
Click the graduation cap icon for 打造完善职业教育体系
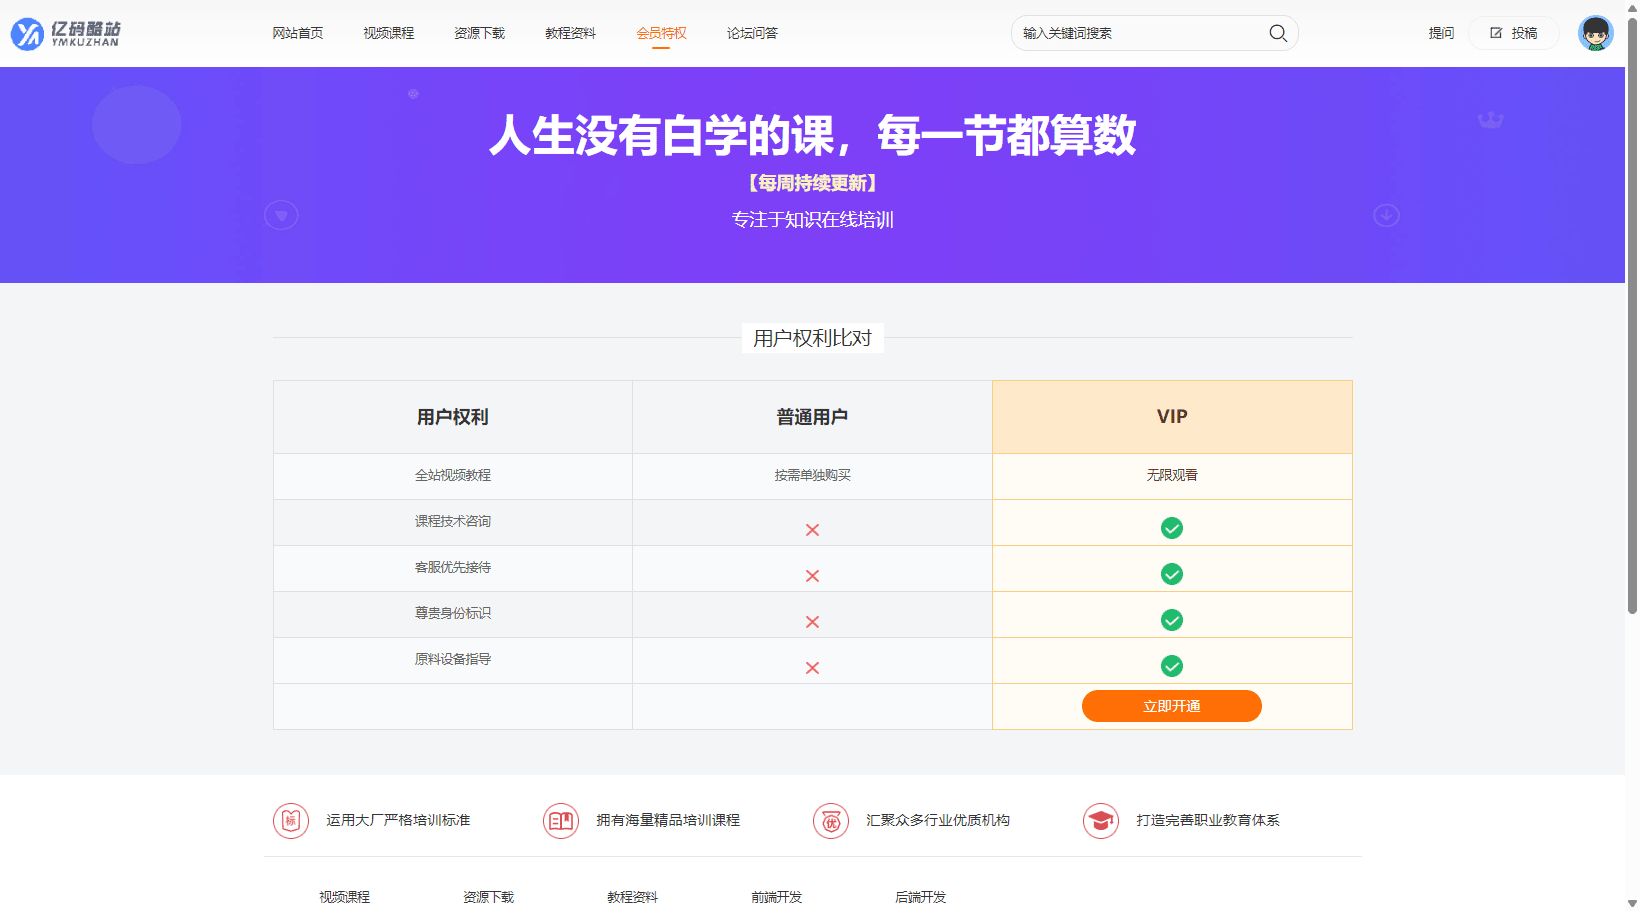(x=1101, y=820)
